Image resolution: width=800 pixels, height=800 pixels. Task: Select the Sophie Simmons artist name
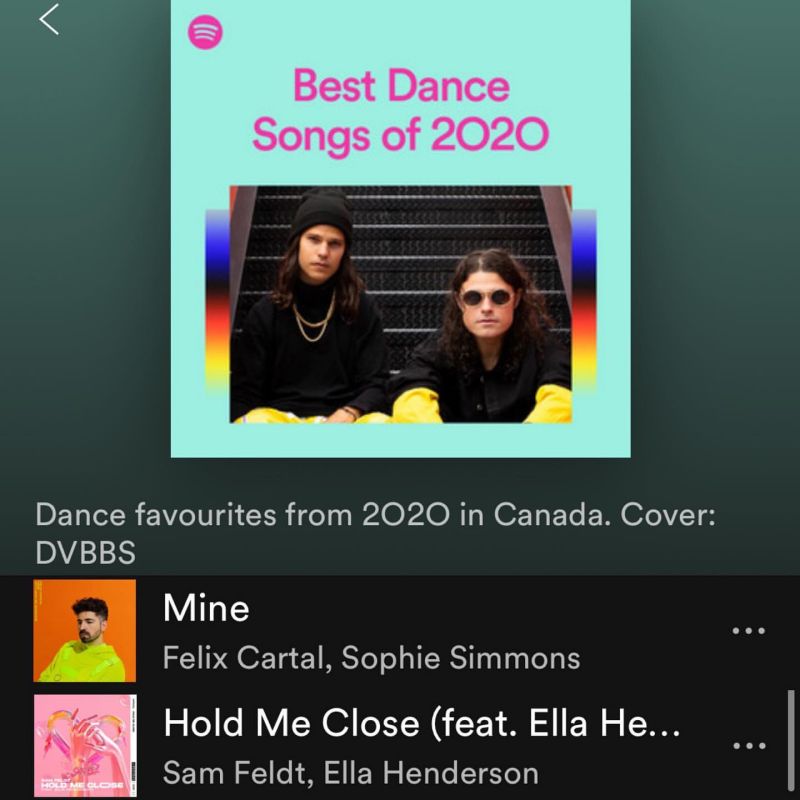point(461,658)
